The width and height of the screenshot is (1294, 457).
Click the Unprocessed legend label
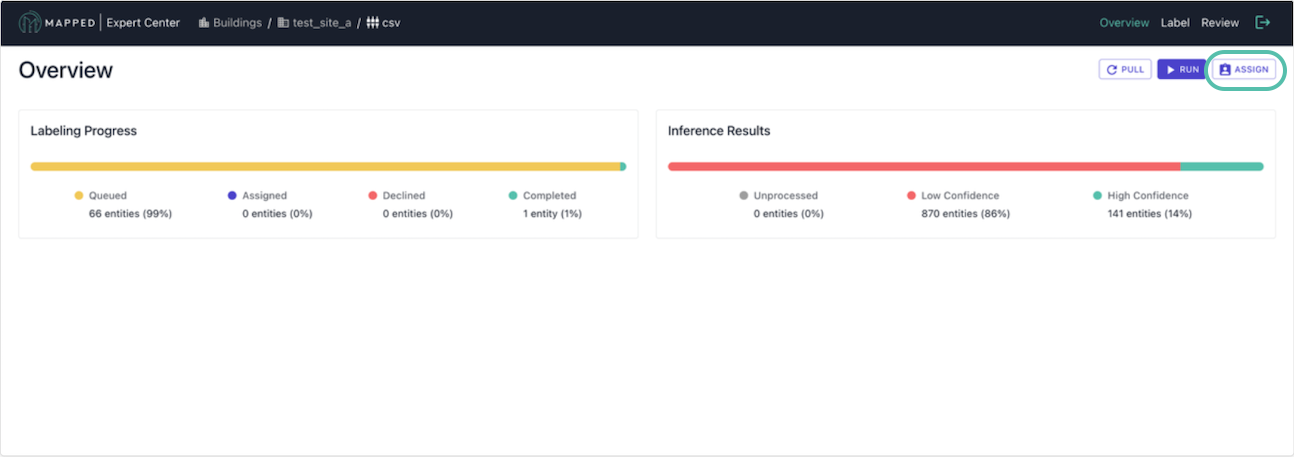(x=786, y=196)
